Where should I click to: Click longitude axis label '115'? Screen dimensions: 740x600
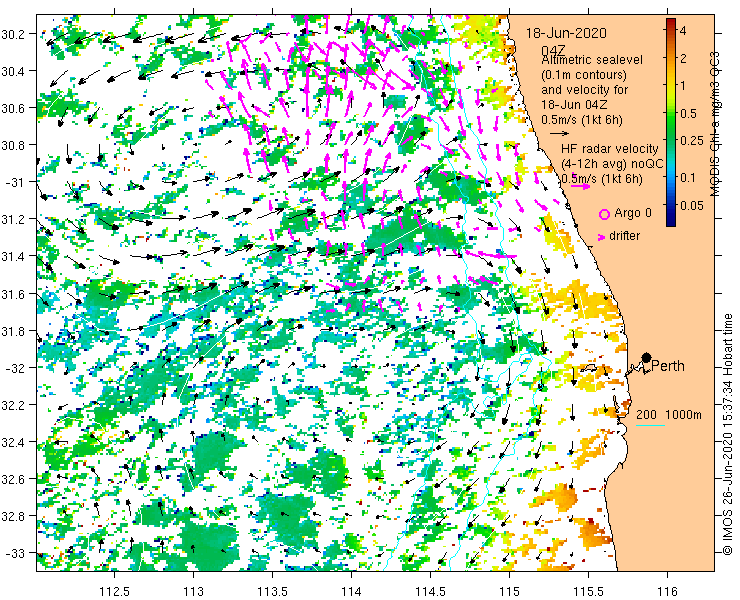(509, 591)
